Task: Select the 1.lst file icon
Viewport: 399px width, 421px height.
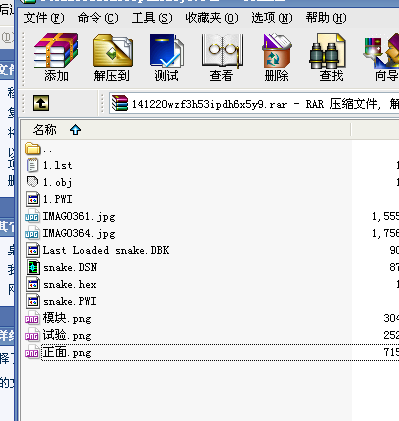Action: point(32,165)
